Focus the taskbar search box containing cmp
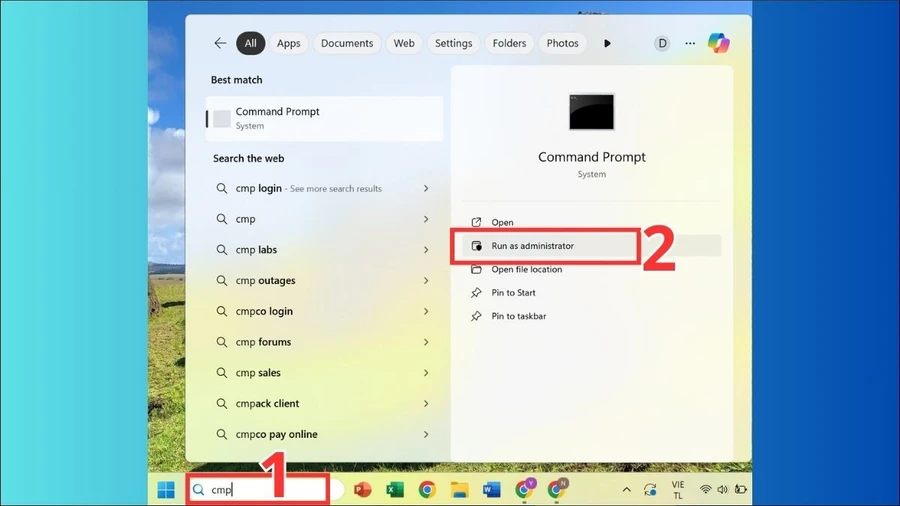This screenshot has width=900, height=506. pyautogui.click(x=264, y=489)
